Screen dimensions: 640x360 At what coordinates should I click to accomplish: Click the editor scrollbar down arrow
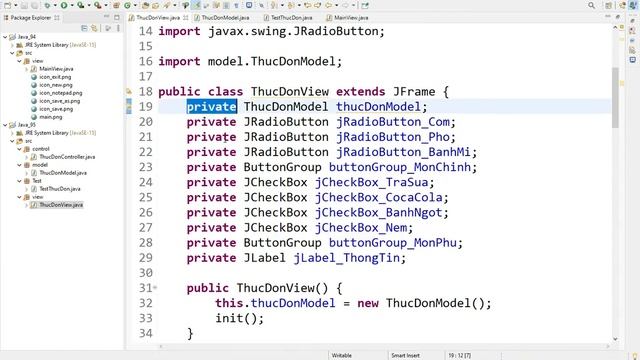(x=615, y=339)
